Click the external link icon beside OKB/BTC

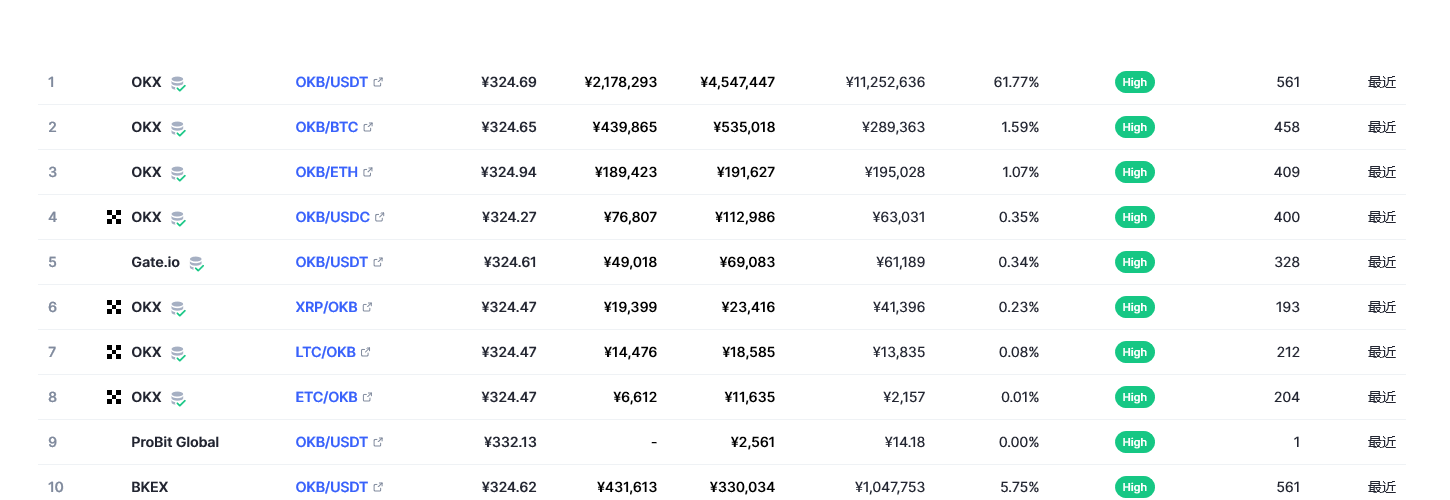point(368,127)
